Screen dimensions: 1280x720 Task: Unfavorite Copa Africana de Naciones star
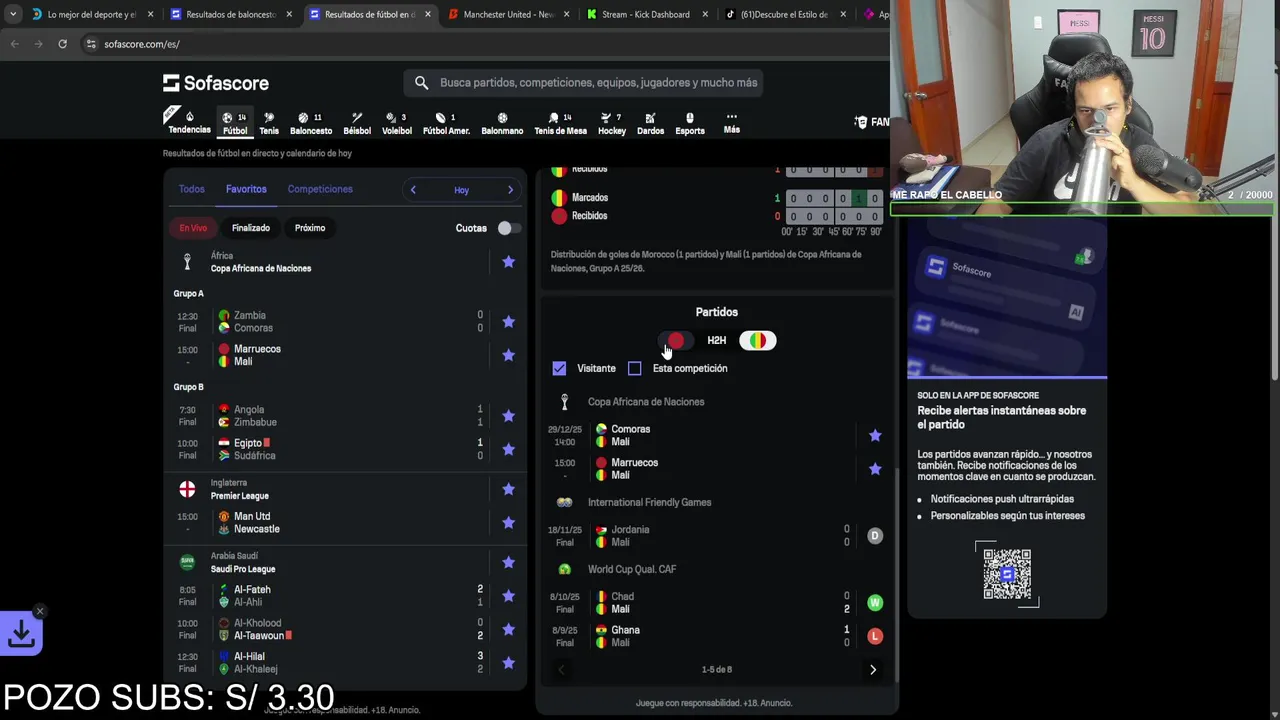(x=508, y=262)
